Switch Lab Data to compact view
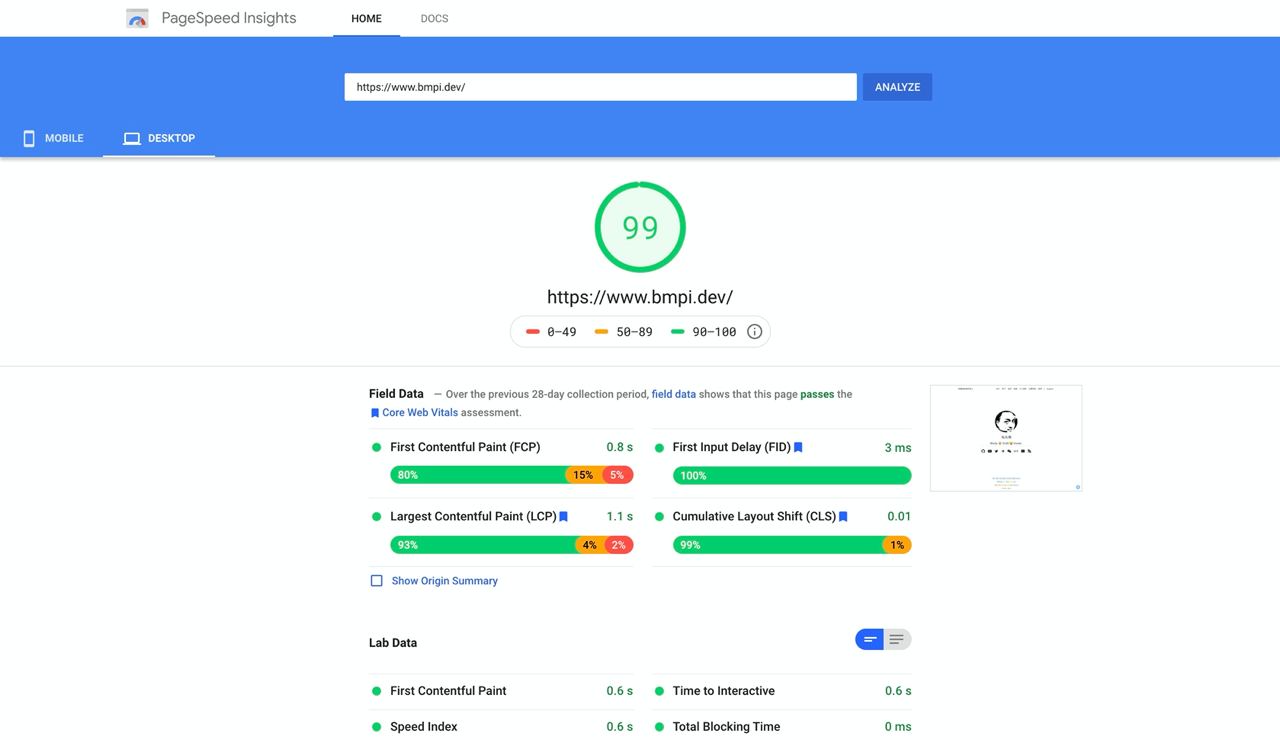This screenshot has width=1280, height=740. 869,640
